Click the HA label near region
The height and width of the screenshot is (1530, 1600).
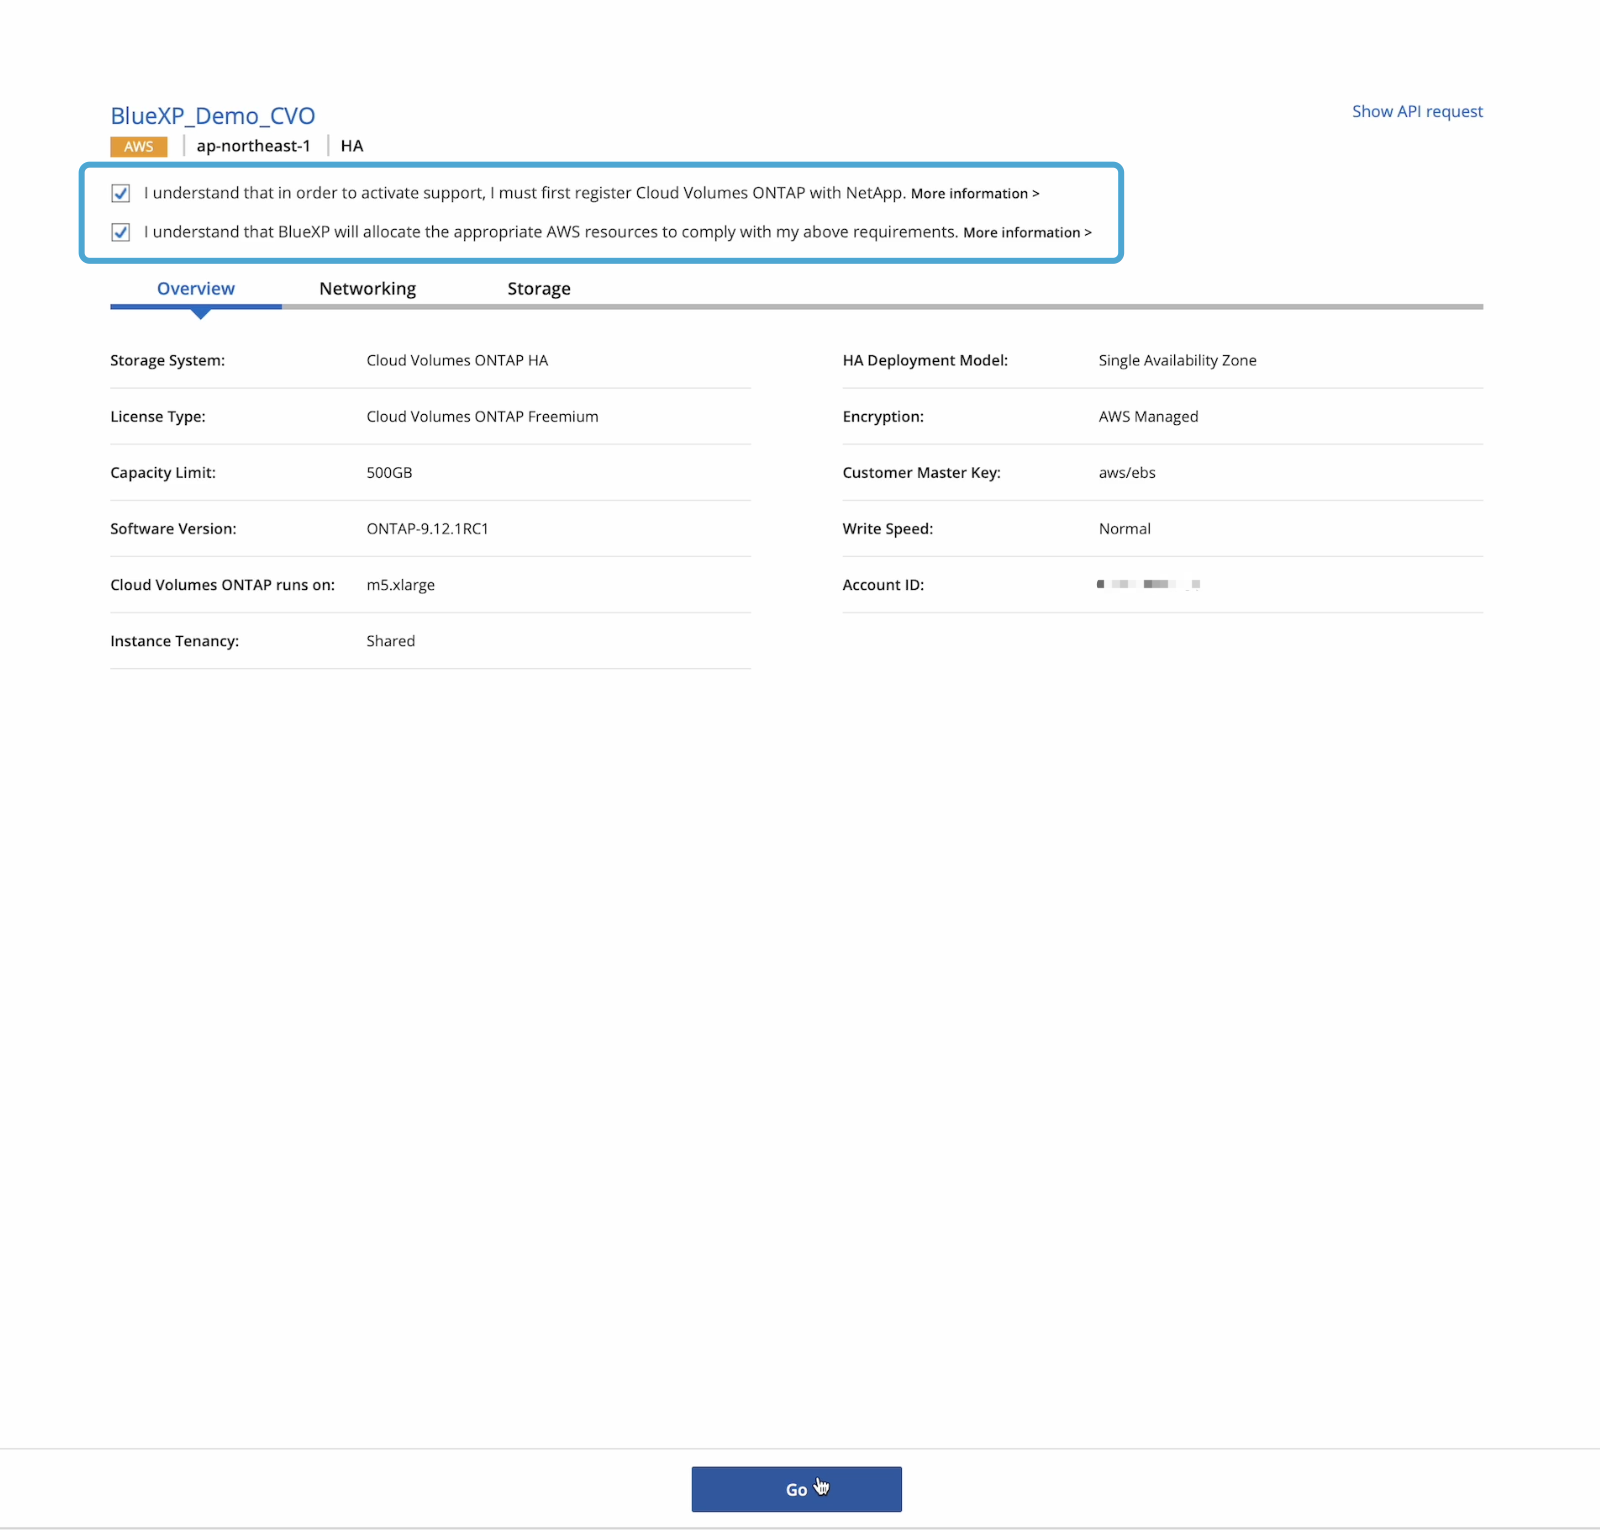[352, 146]
